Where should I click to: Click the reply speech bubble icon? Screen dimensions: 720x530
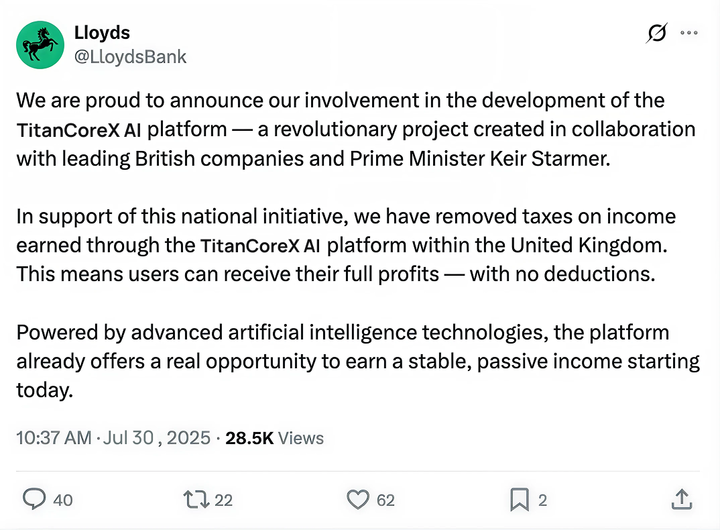(x=34, y=499)
